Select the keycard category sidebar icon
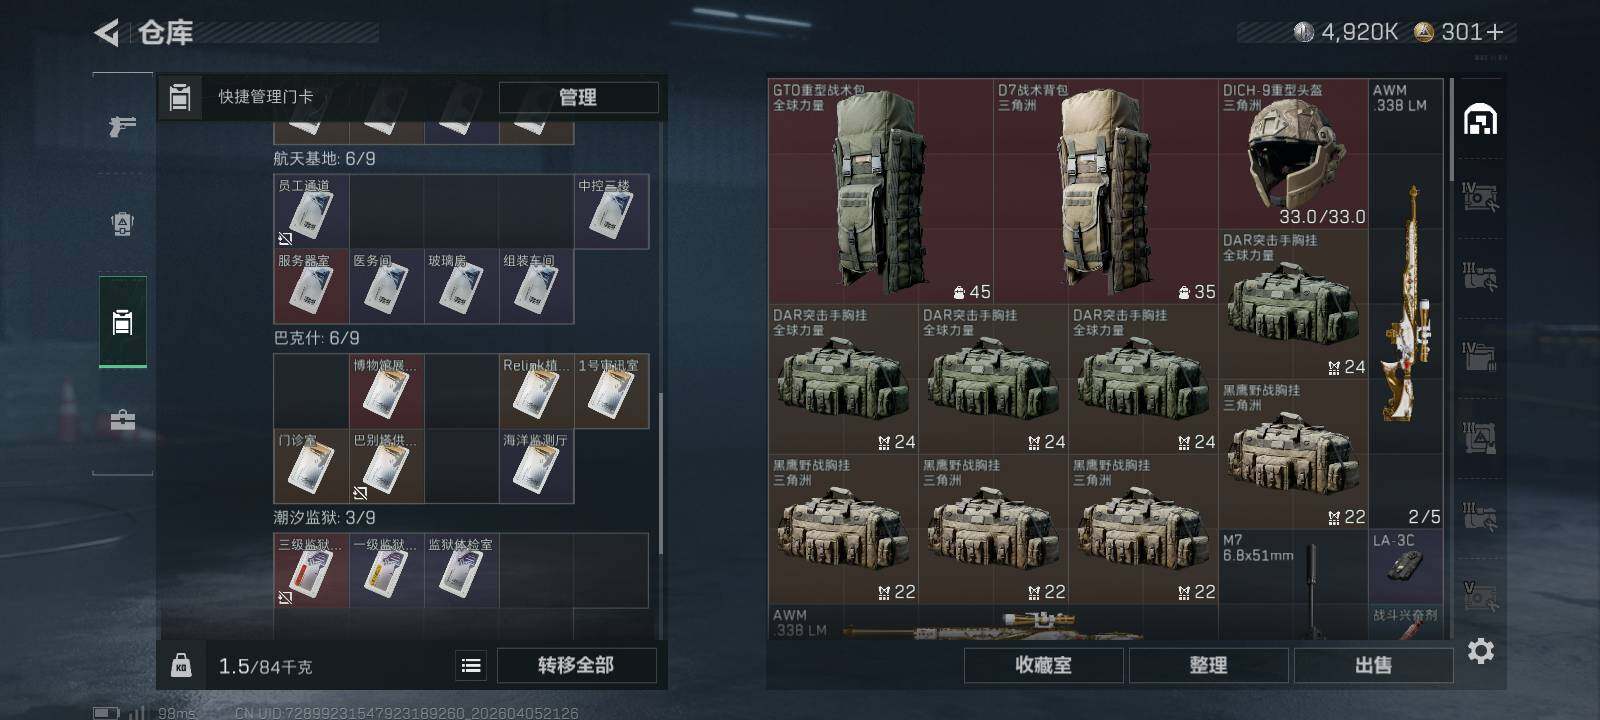1600x720 pixels. (x=122, y=322)
